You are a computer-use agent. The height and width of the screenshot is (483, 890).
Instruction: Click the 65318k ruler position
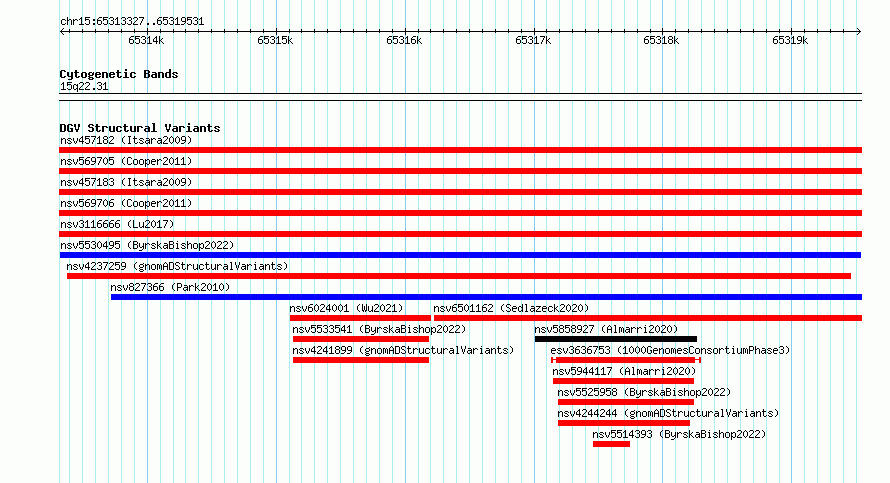(x=661, y=40)
